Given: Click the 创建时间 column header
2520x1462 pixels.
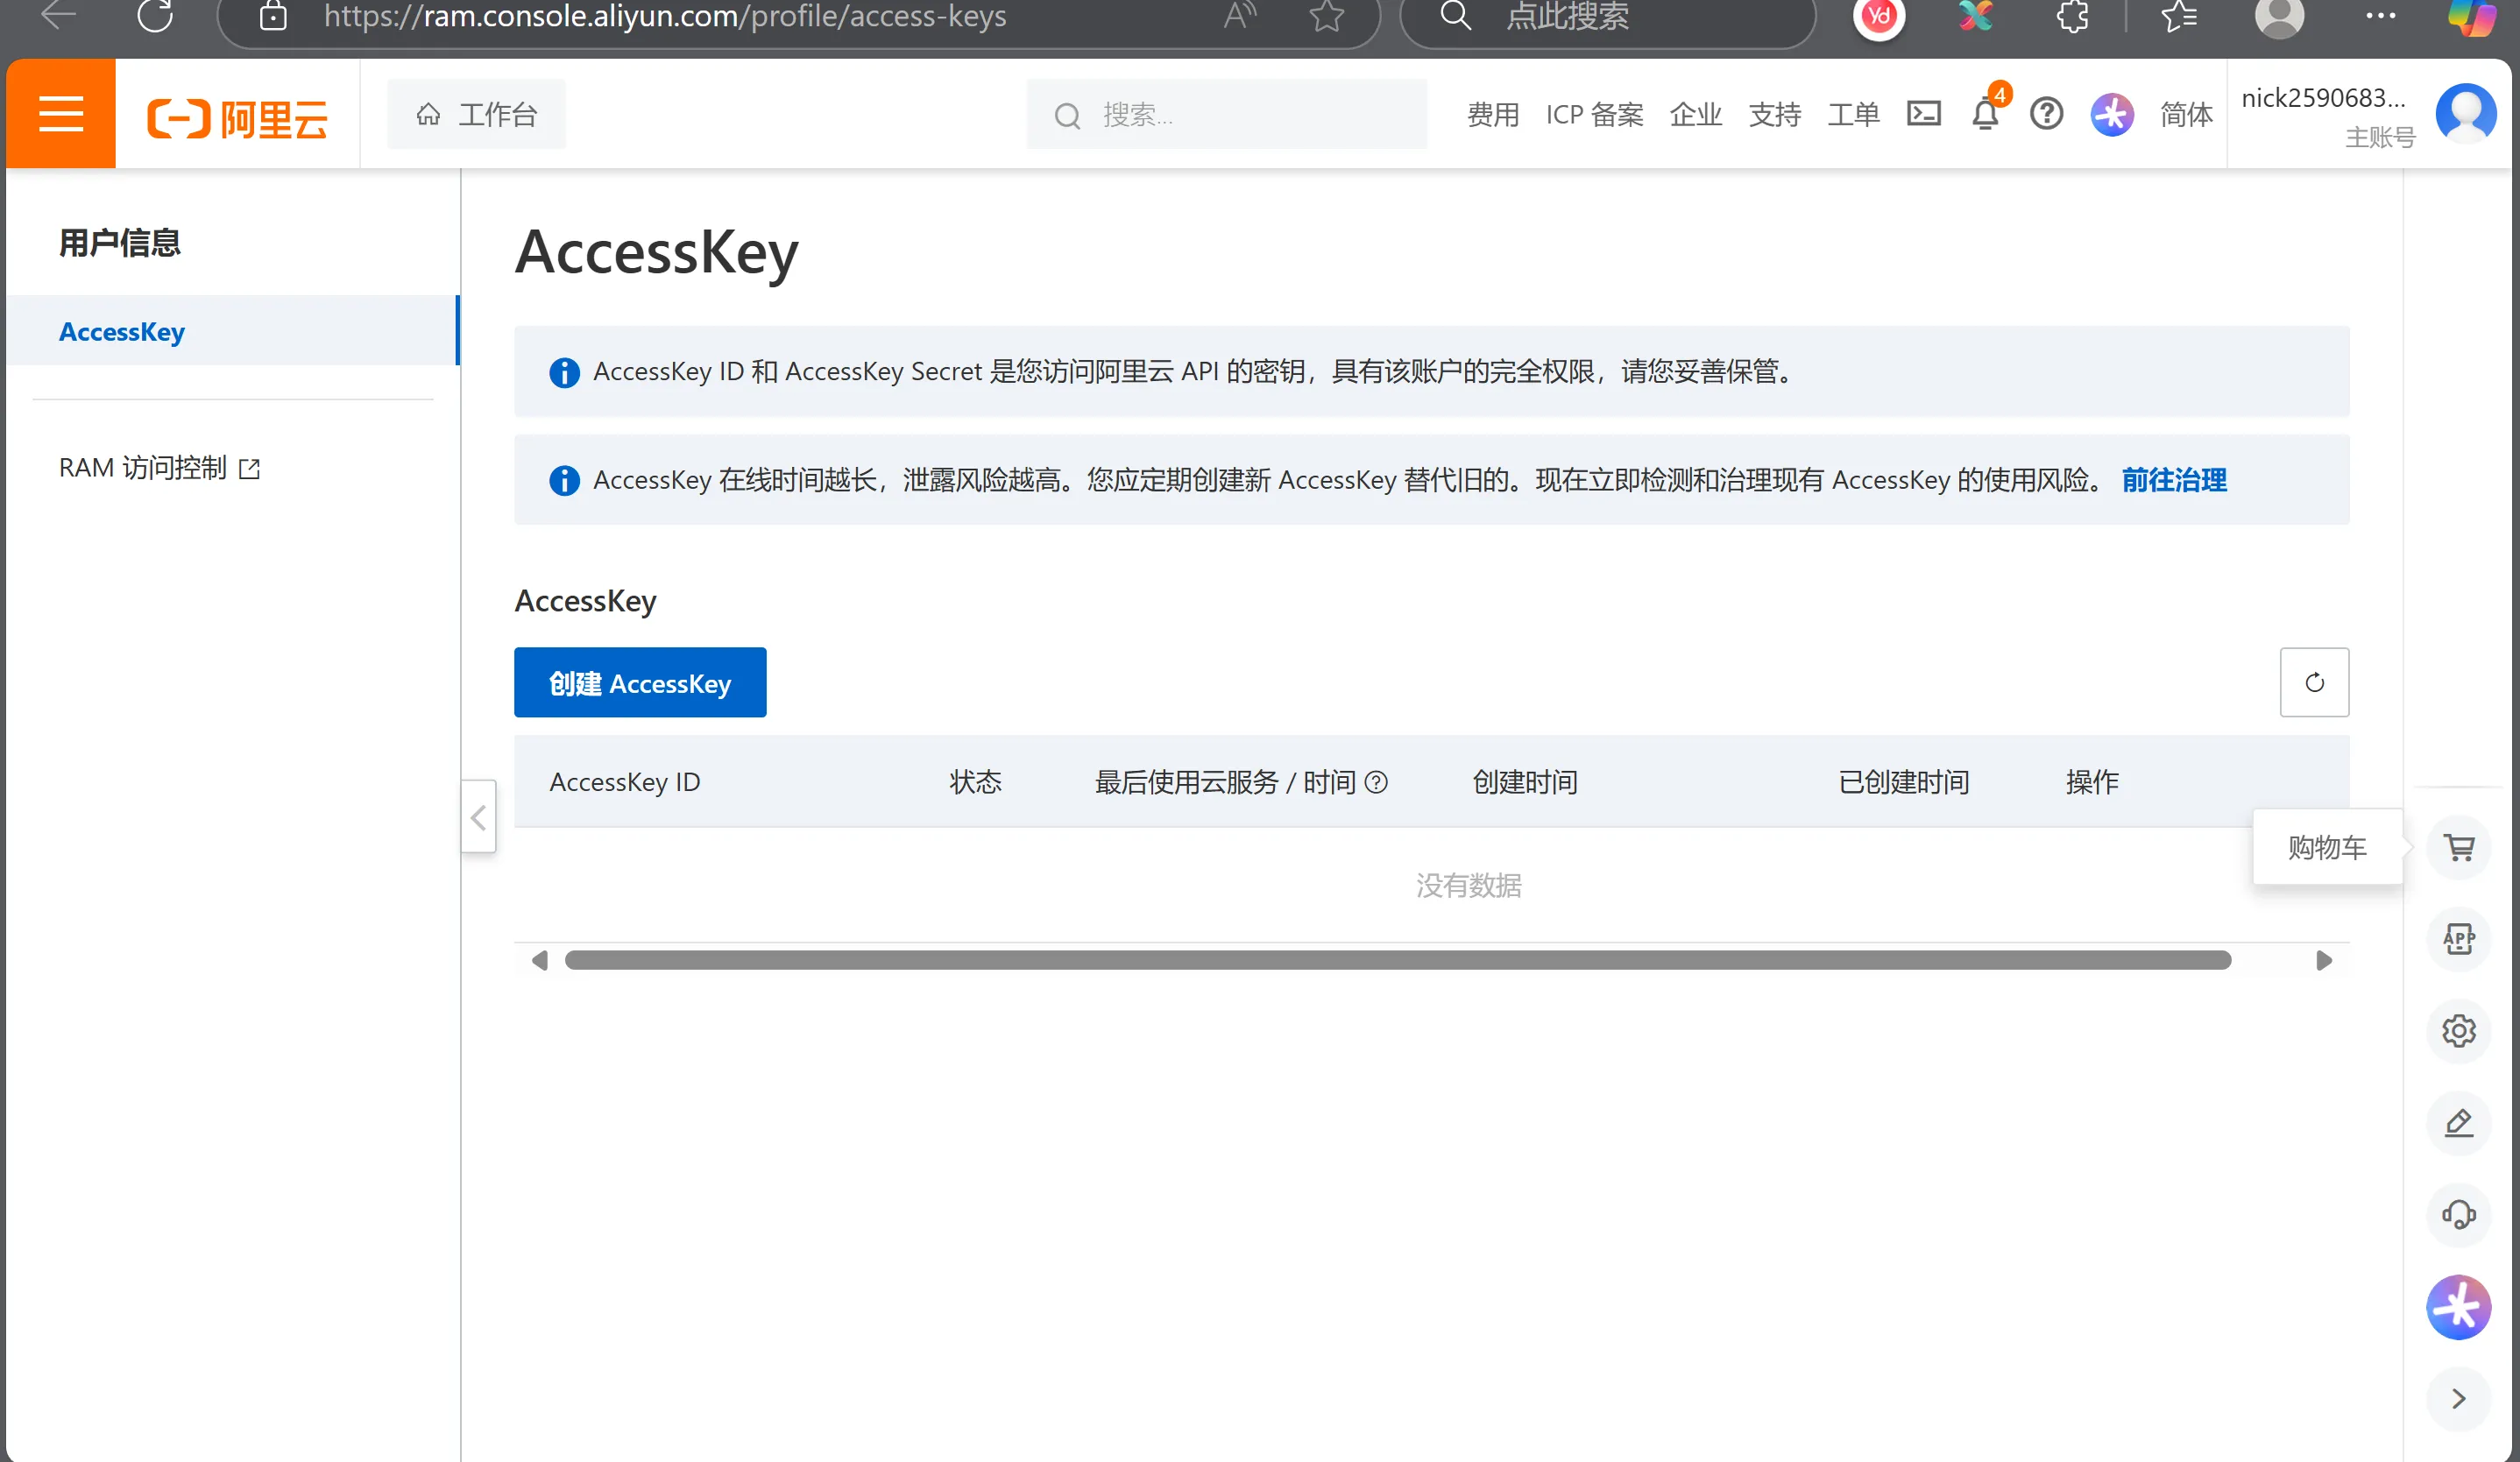Looking at the screenshot, I should [1524, 782].
